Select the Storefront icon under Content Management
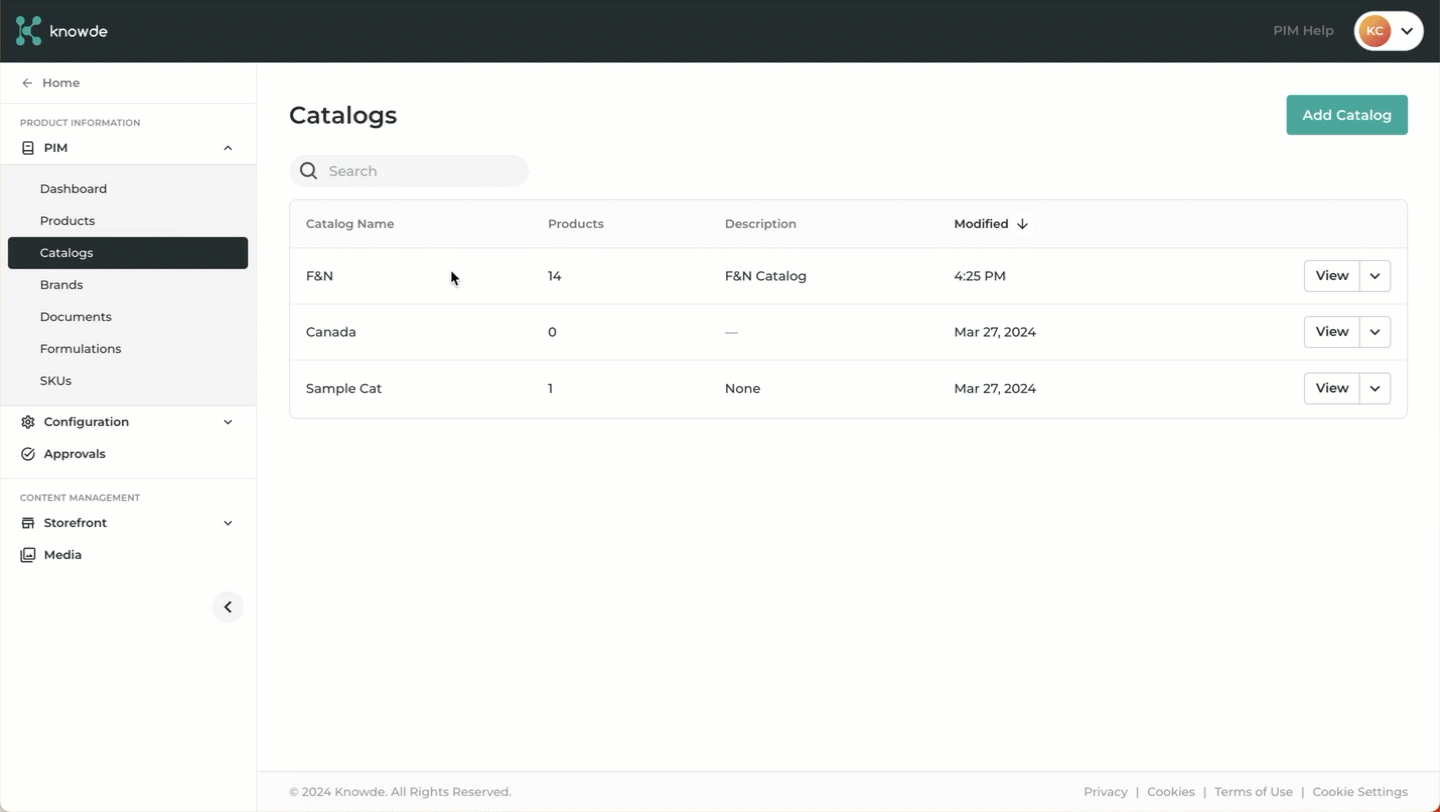This screenshot has width=1440, height=812. (x=27, y=522)
